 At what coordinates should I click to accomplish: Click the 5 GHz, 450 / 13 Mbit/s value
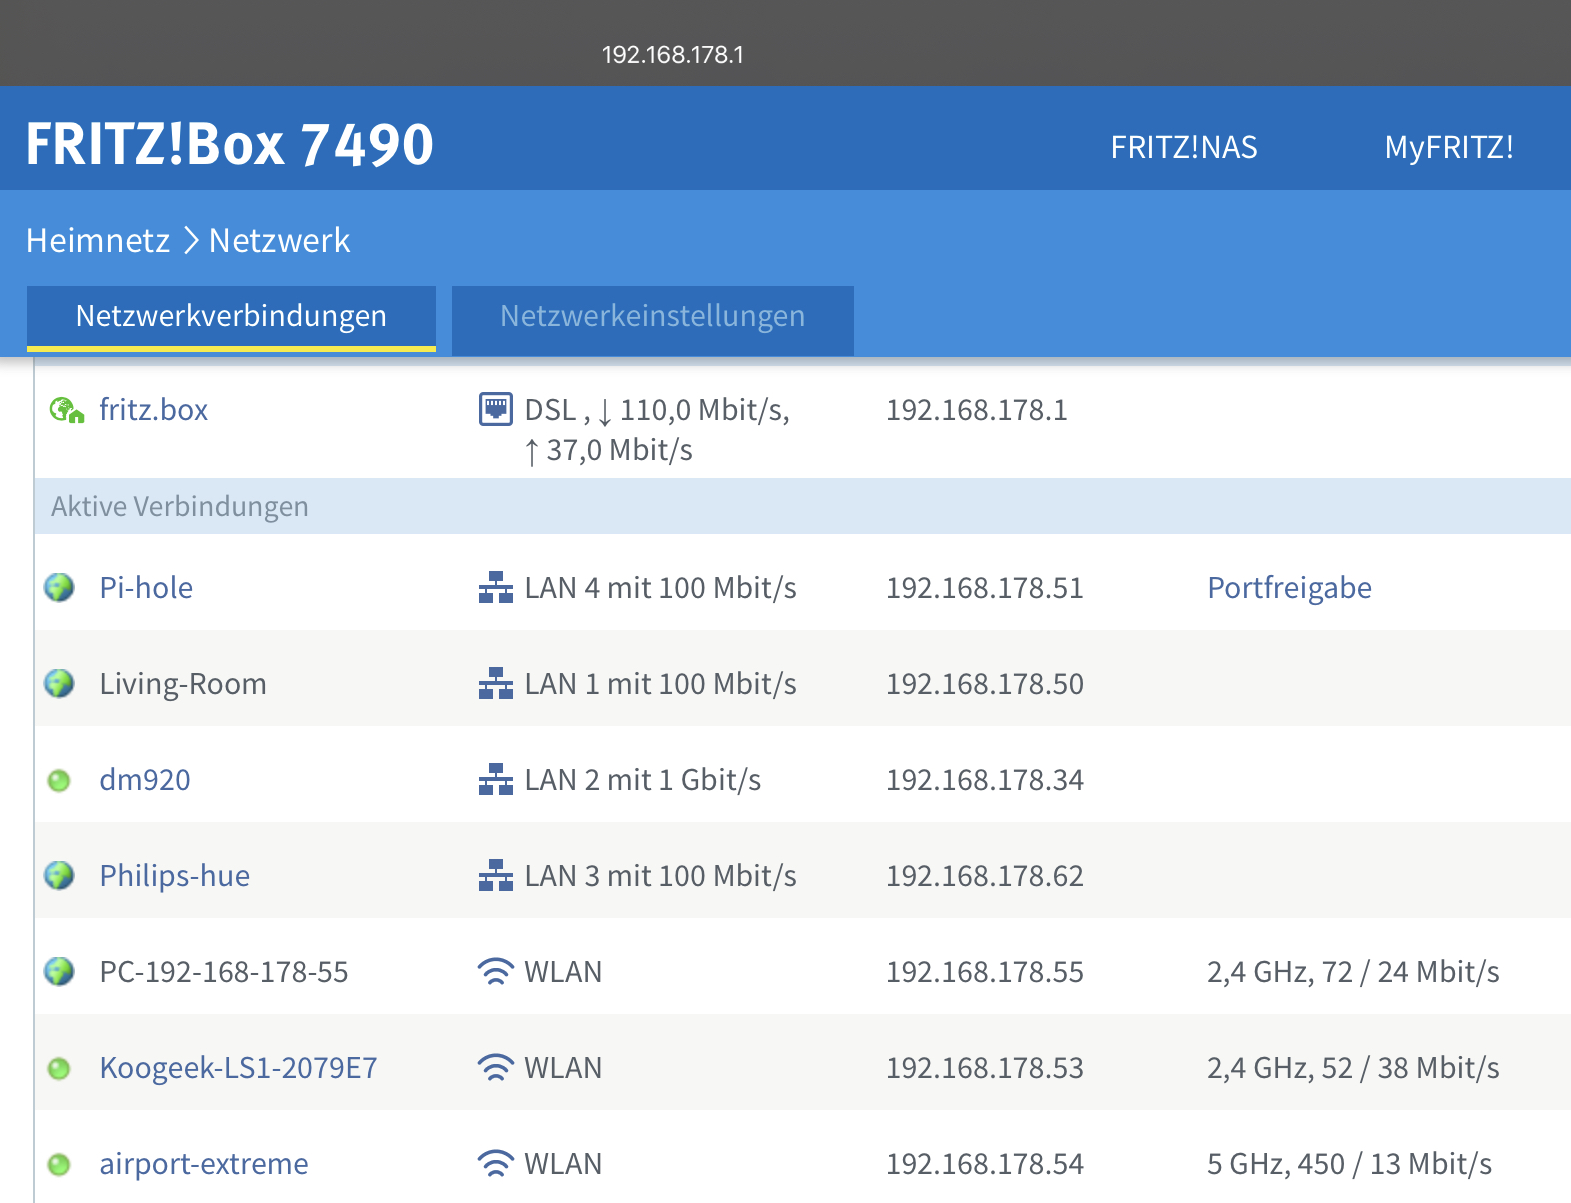coord(1349,1164)
